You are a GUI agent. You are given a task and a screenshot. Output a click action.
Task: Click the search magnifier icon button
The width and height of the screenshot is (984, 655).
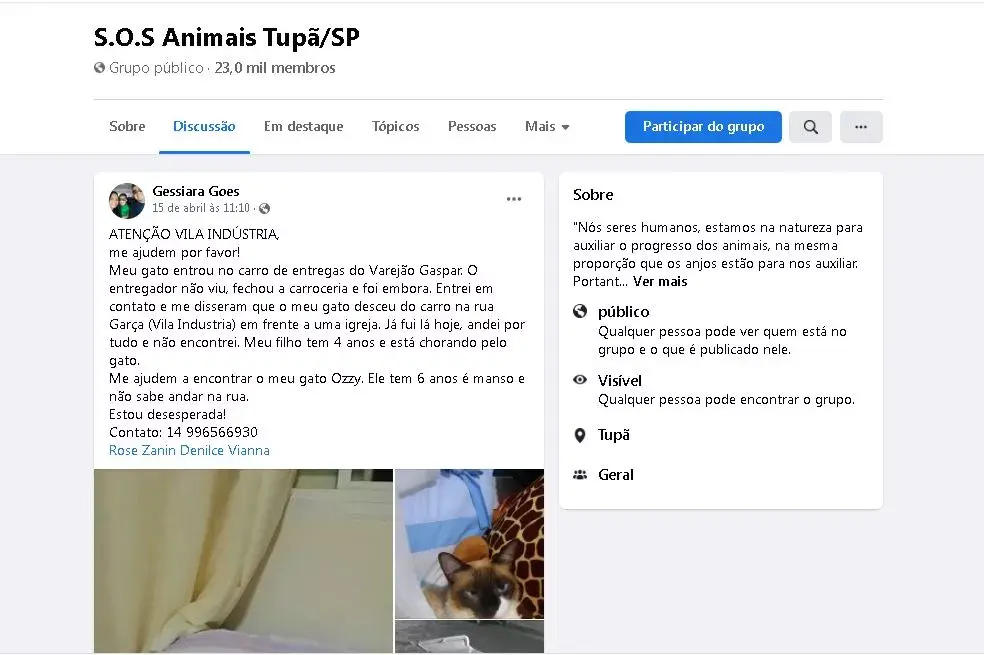[x=810, y=127]
